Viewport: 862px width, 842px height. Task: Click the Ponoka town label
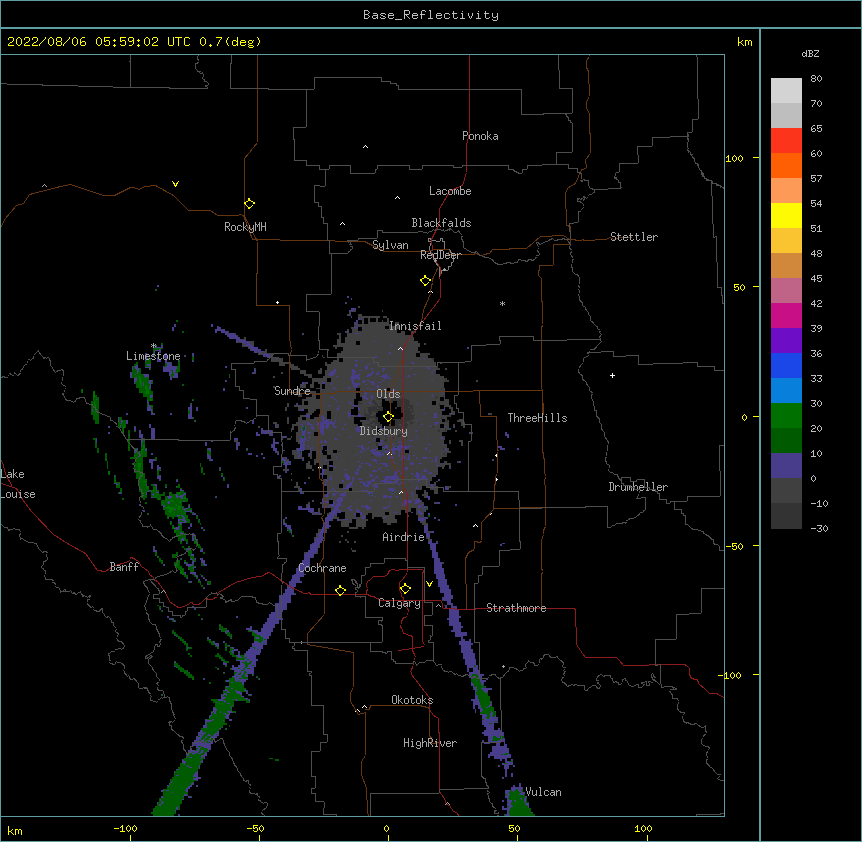point(480,136)
